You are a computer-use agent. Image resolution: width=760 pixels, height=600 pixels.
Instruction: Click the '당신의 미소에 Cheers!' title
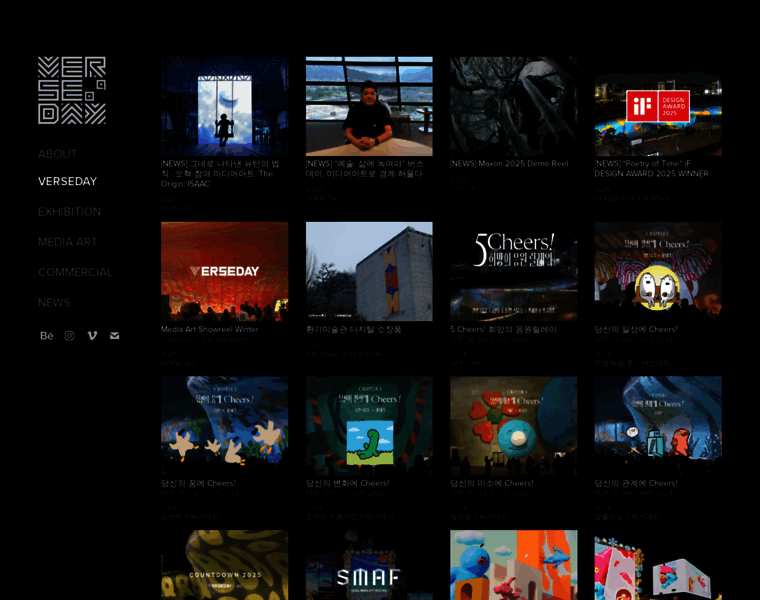[x=492, y=483]
